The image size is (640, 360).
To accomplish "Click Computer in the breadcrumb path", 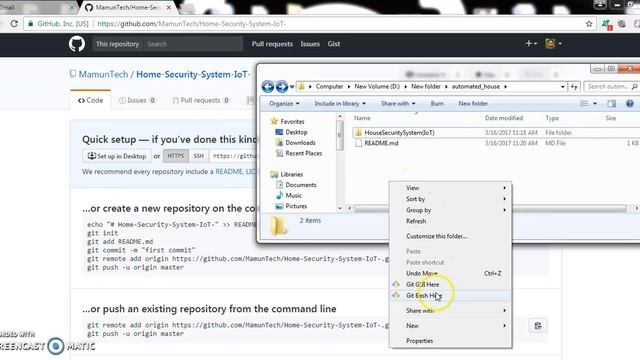I will click(329, 87).
